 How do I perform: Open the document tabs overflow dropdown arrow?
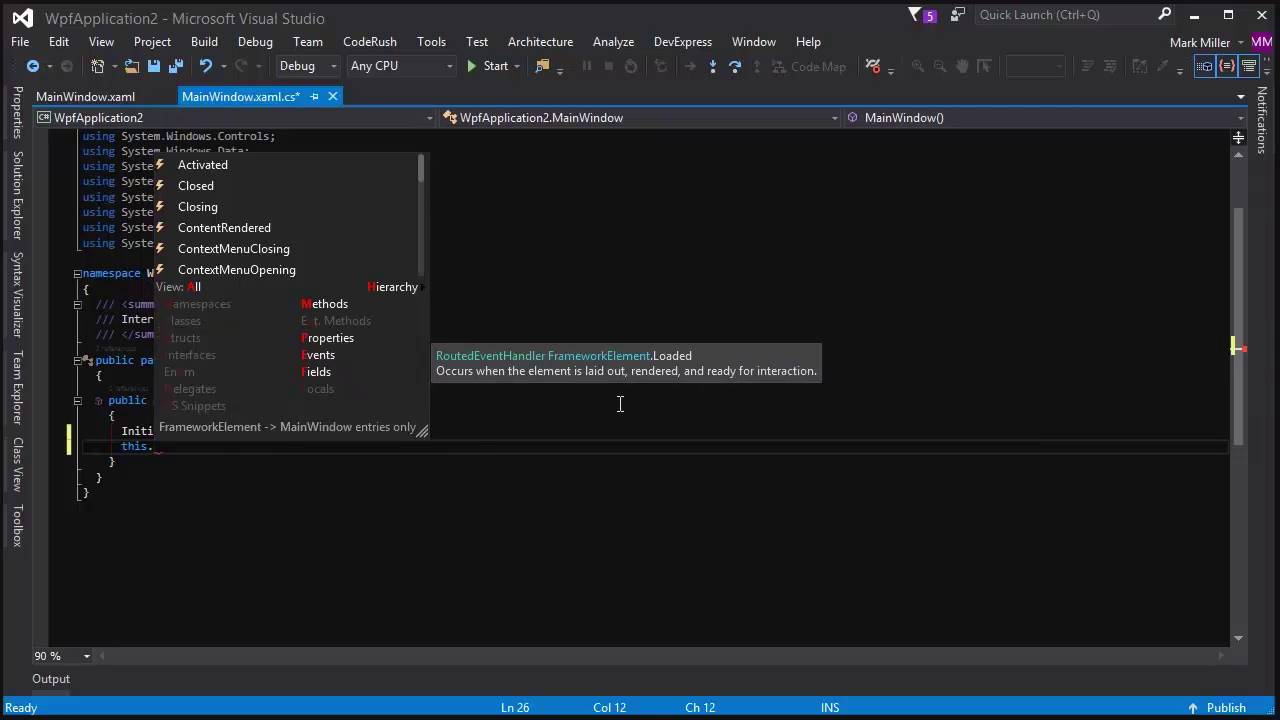pos(1240,97)
